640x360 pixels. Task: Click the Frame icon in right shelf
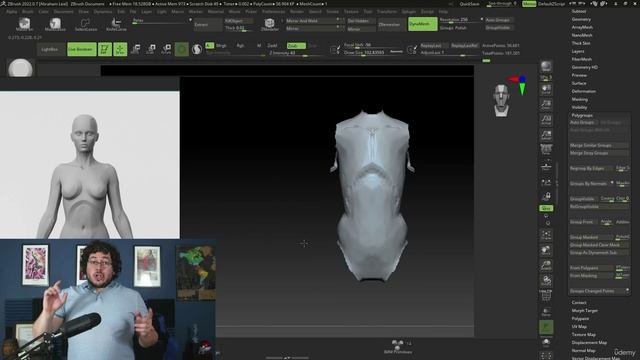coord(546,235)
